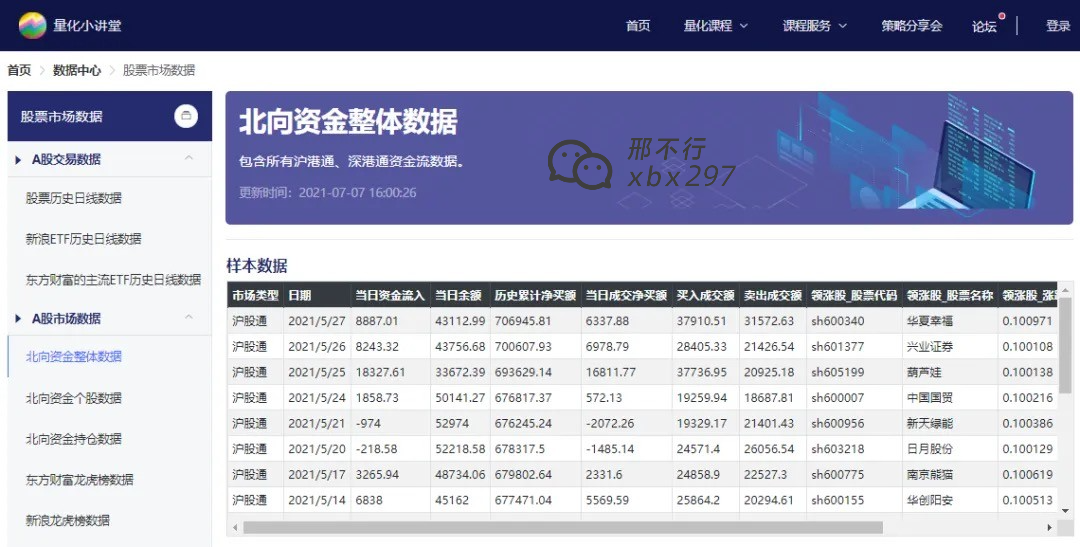The height and width of the screenshot is (547, 1080).
Task: Click the 股票市场数据 sidebar header
Action: pos(110,116)
